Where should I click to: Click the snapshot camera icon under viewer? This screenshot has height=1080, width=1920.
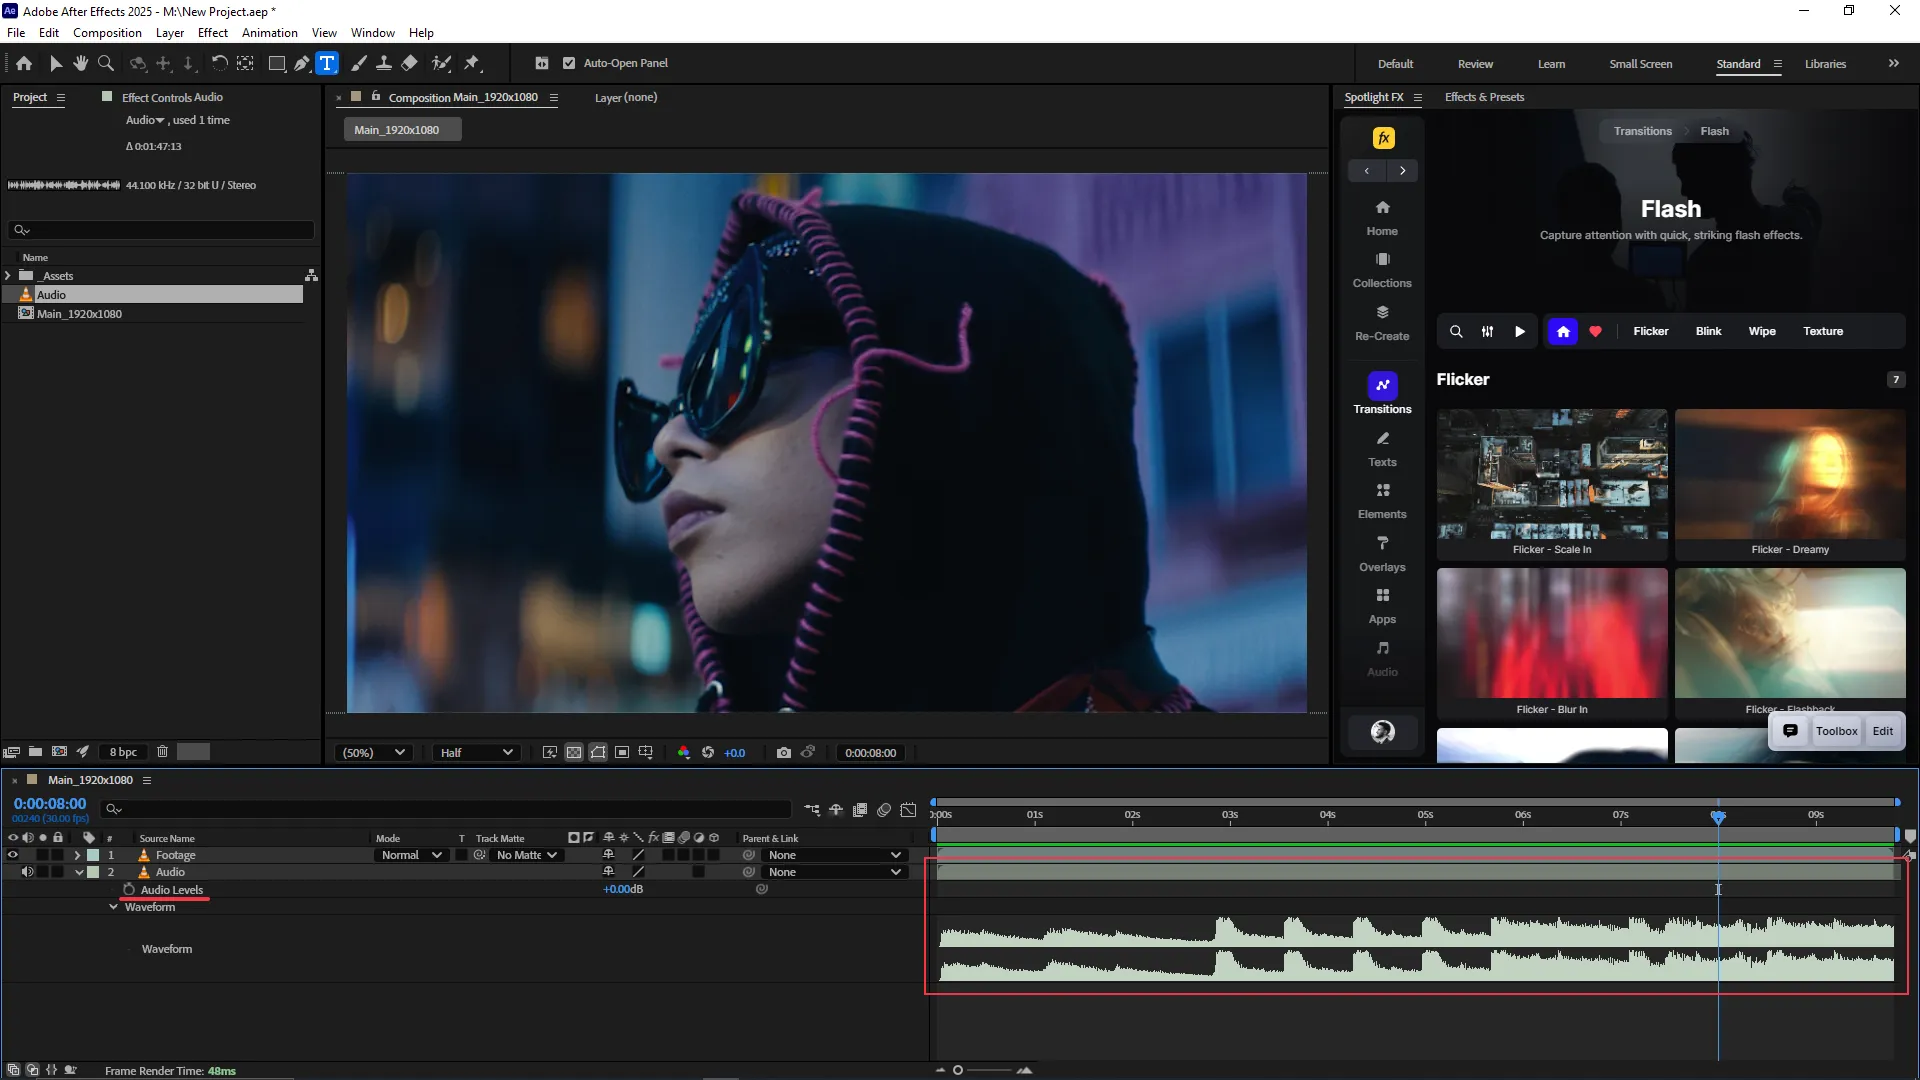pyautogui.click(x=784, y=753)
